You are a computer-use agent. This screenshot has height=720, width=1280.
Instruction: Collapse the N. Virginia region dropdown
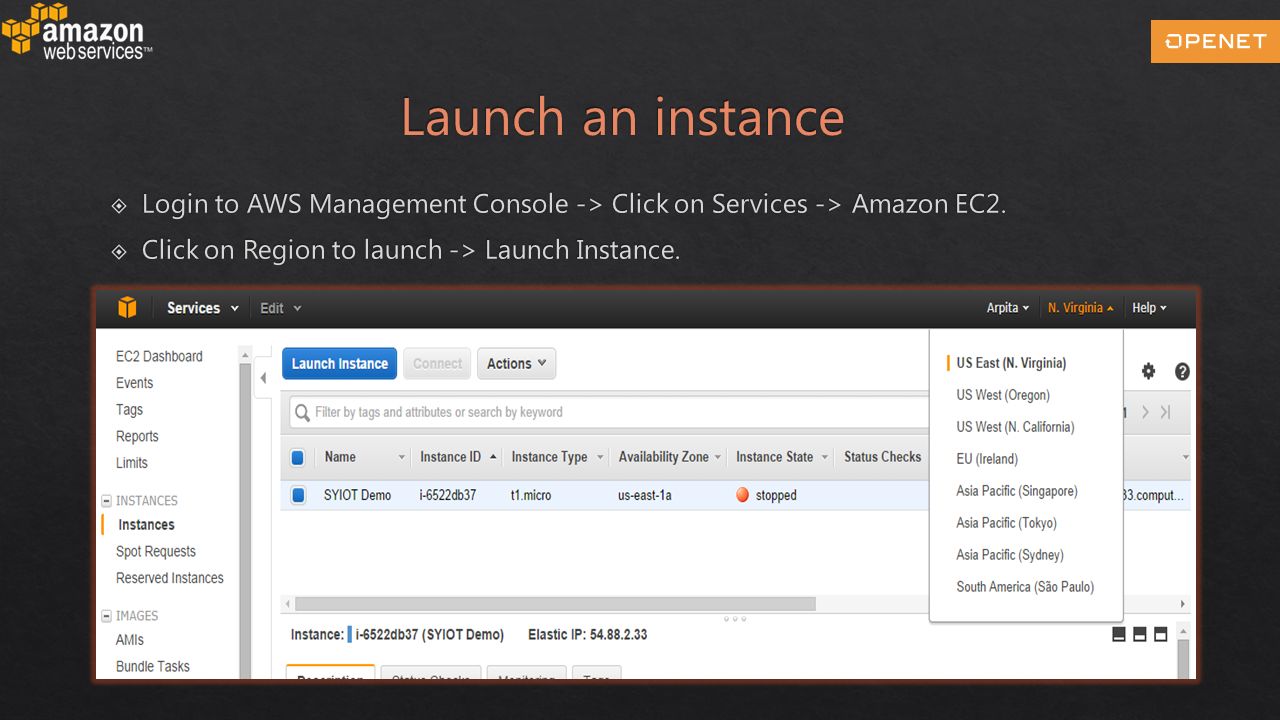click(1080, 308)
